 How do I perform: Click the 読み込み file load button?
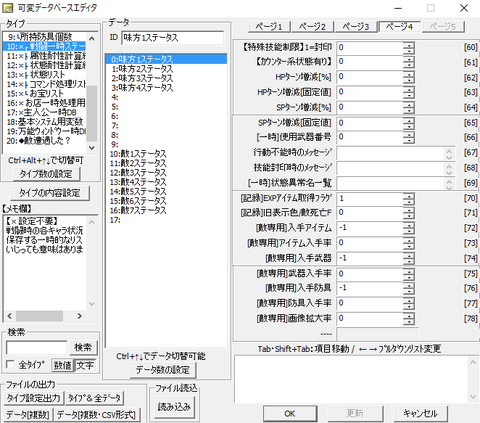pyautogui.click(x=174, y=407)
